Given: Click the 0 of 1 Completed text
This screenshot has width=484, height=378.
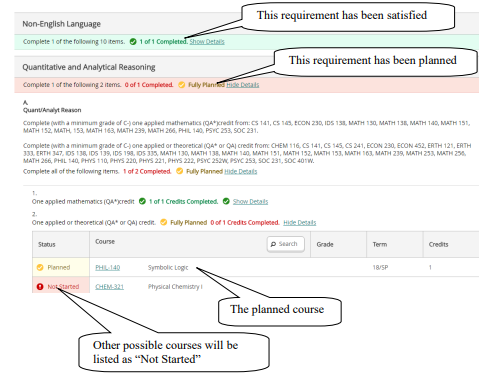Looking at the screenshot, I should (x=149, y=85).
